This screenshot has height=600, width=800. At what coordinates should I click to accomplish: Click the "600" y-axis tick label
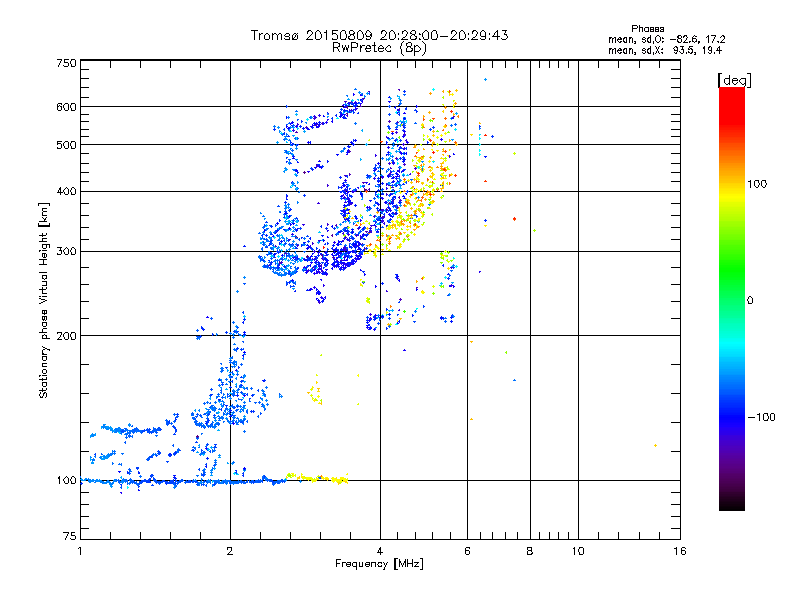pos(66,107)
